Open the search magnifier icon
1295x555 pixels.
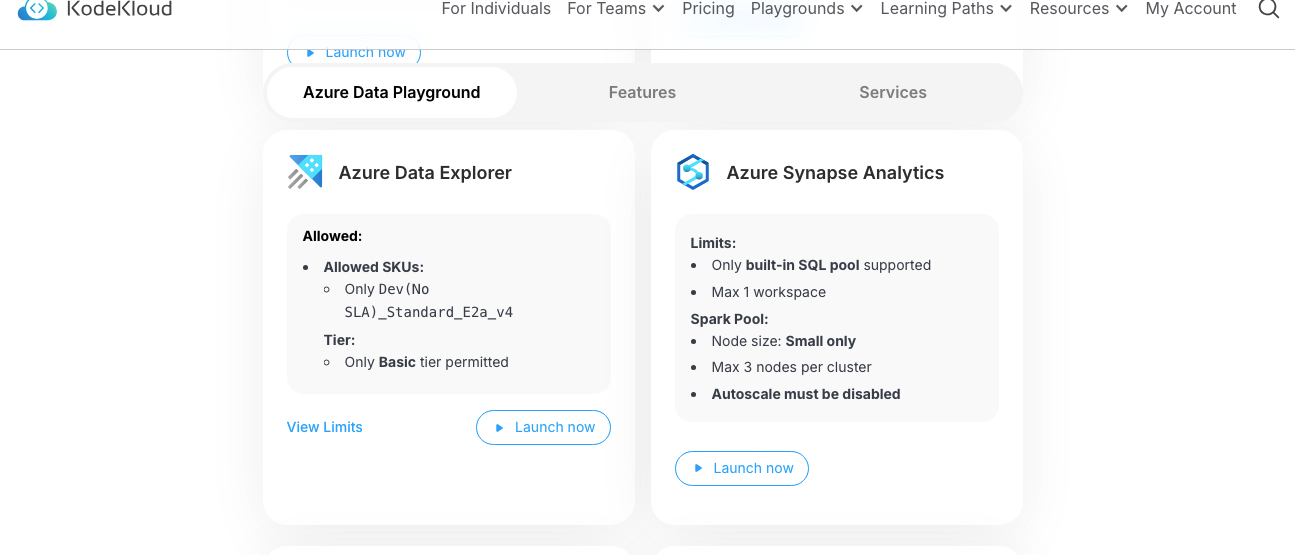coord(1268,9)
